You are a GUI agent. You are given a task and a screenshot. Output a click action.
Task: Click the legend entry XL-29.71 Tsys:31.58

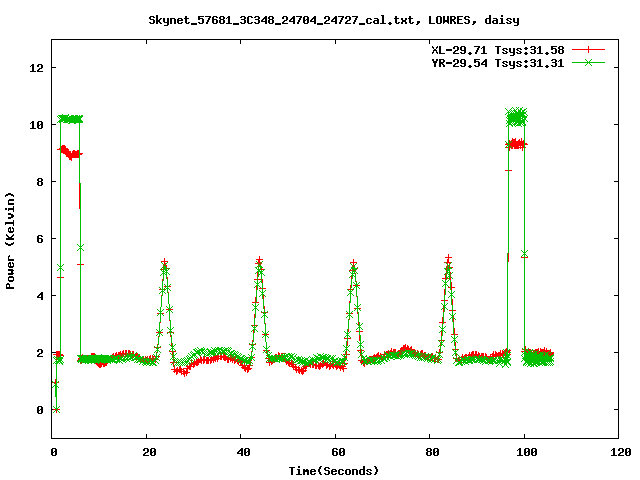498,50
